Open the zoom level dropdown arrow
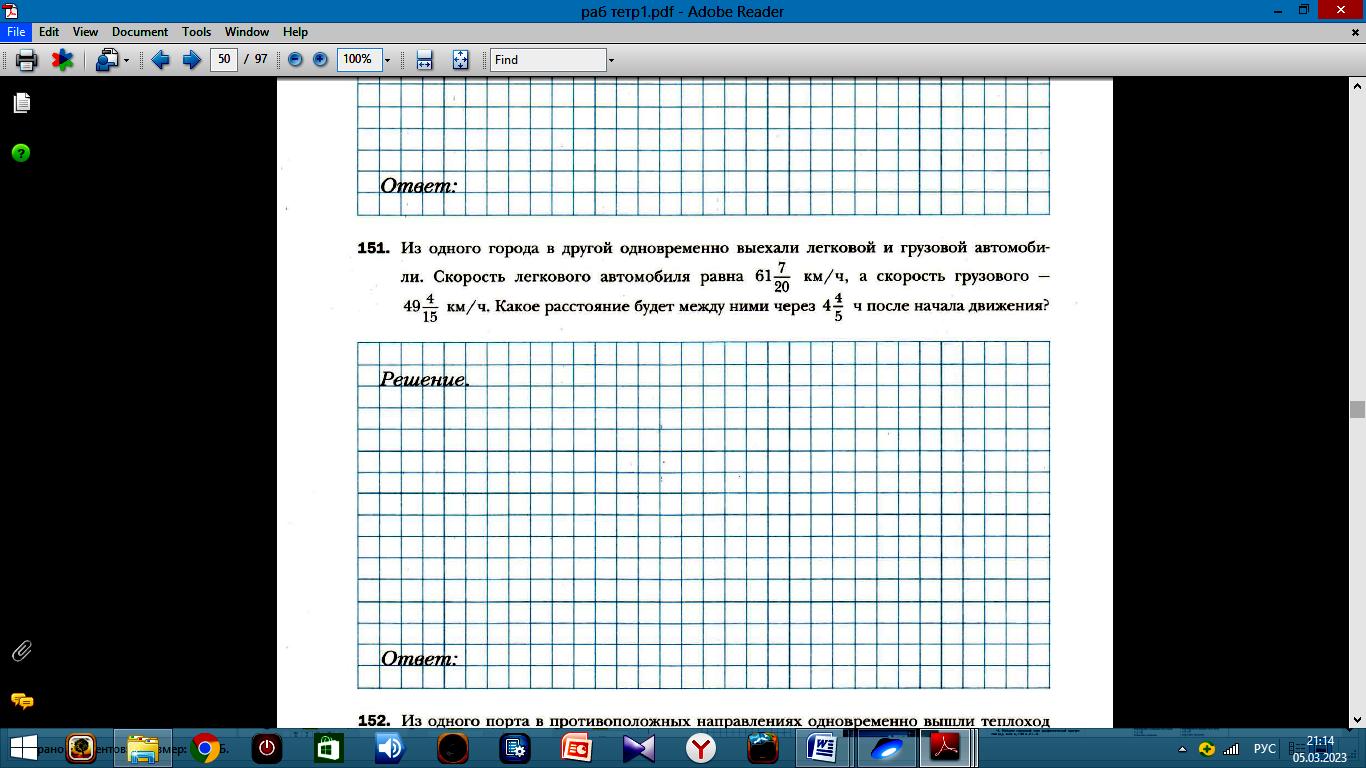The width and height of the screenshot is (1366, 768). 387,60
